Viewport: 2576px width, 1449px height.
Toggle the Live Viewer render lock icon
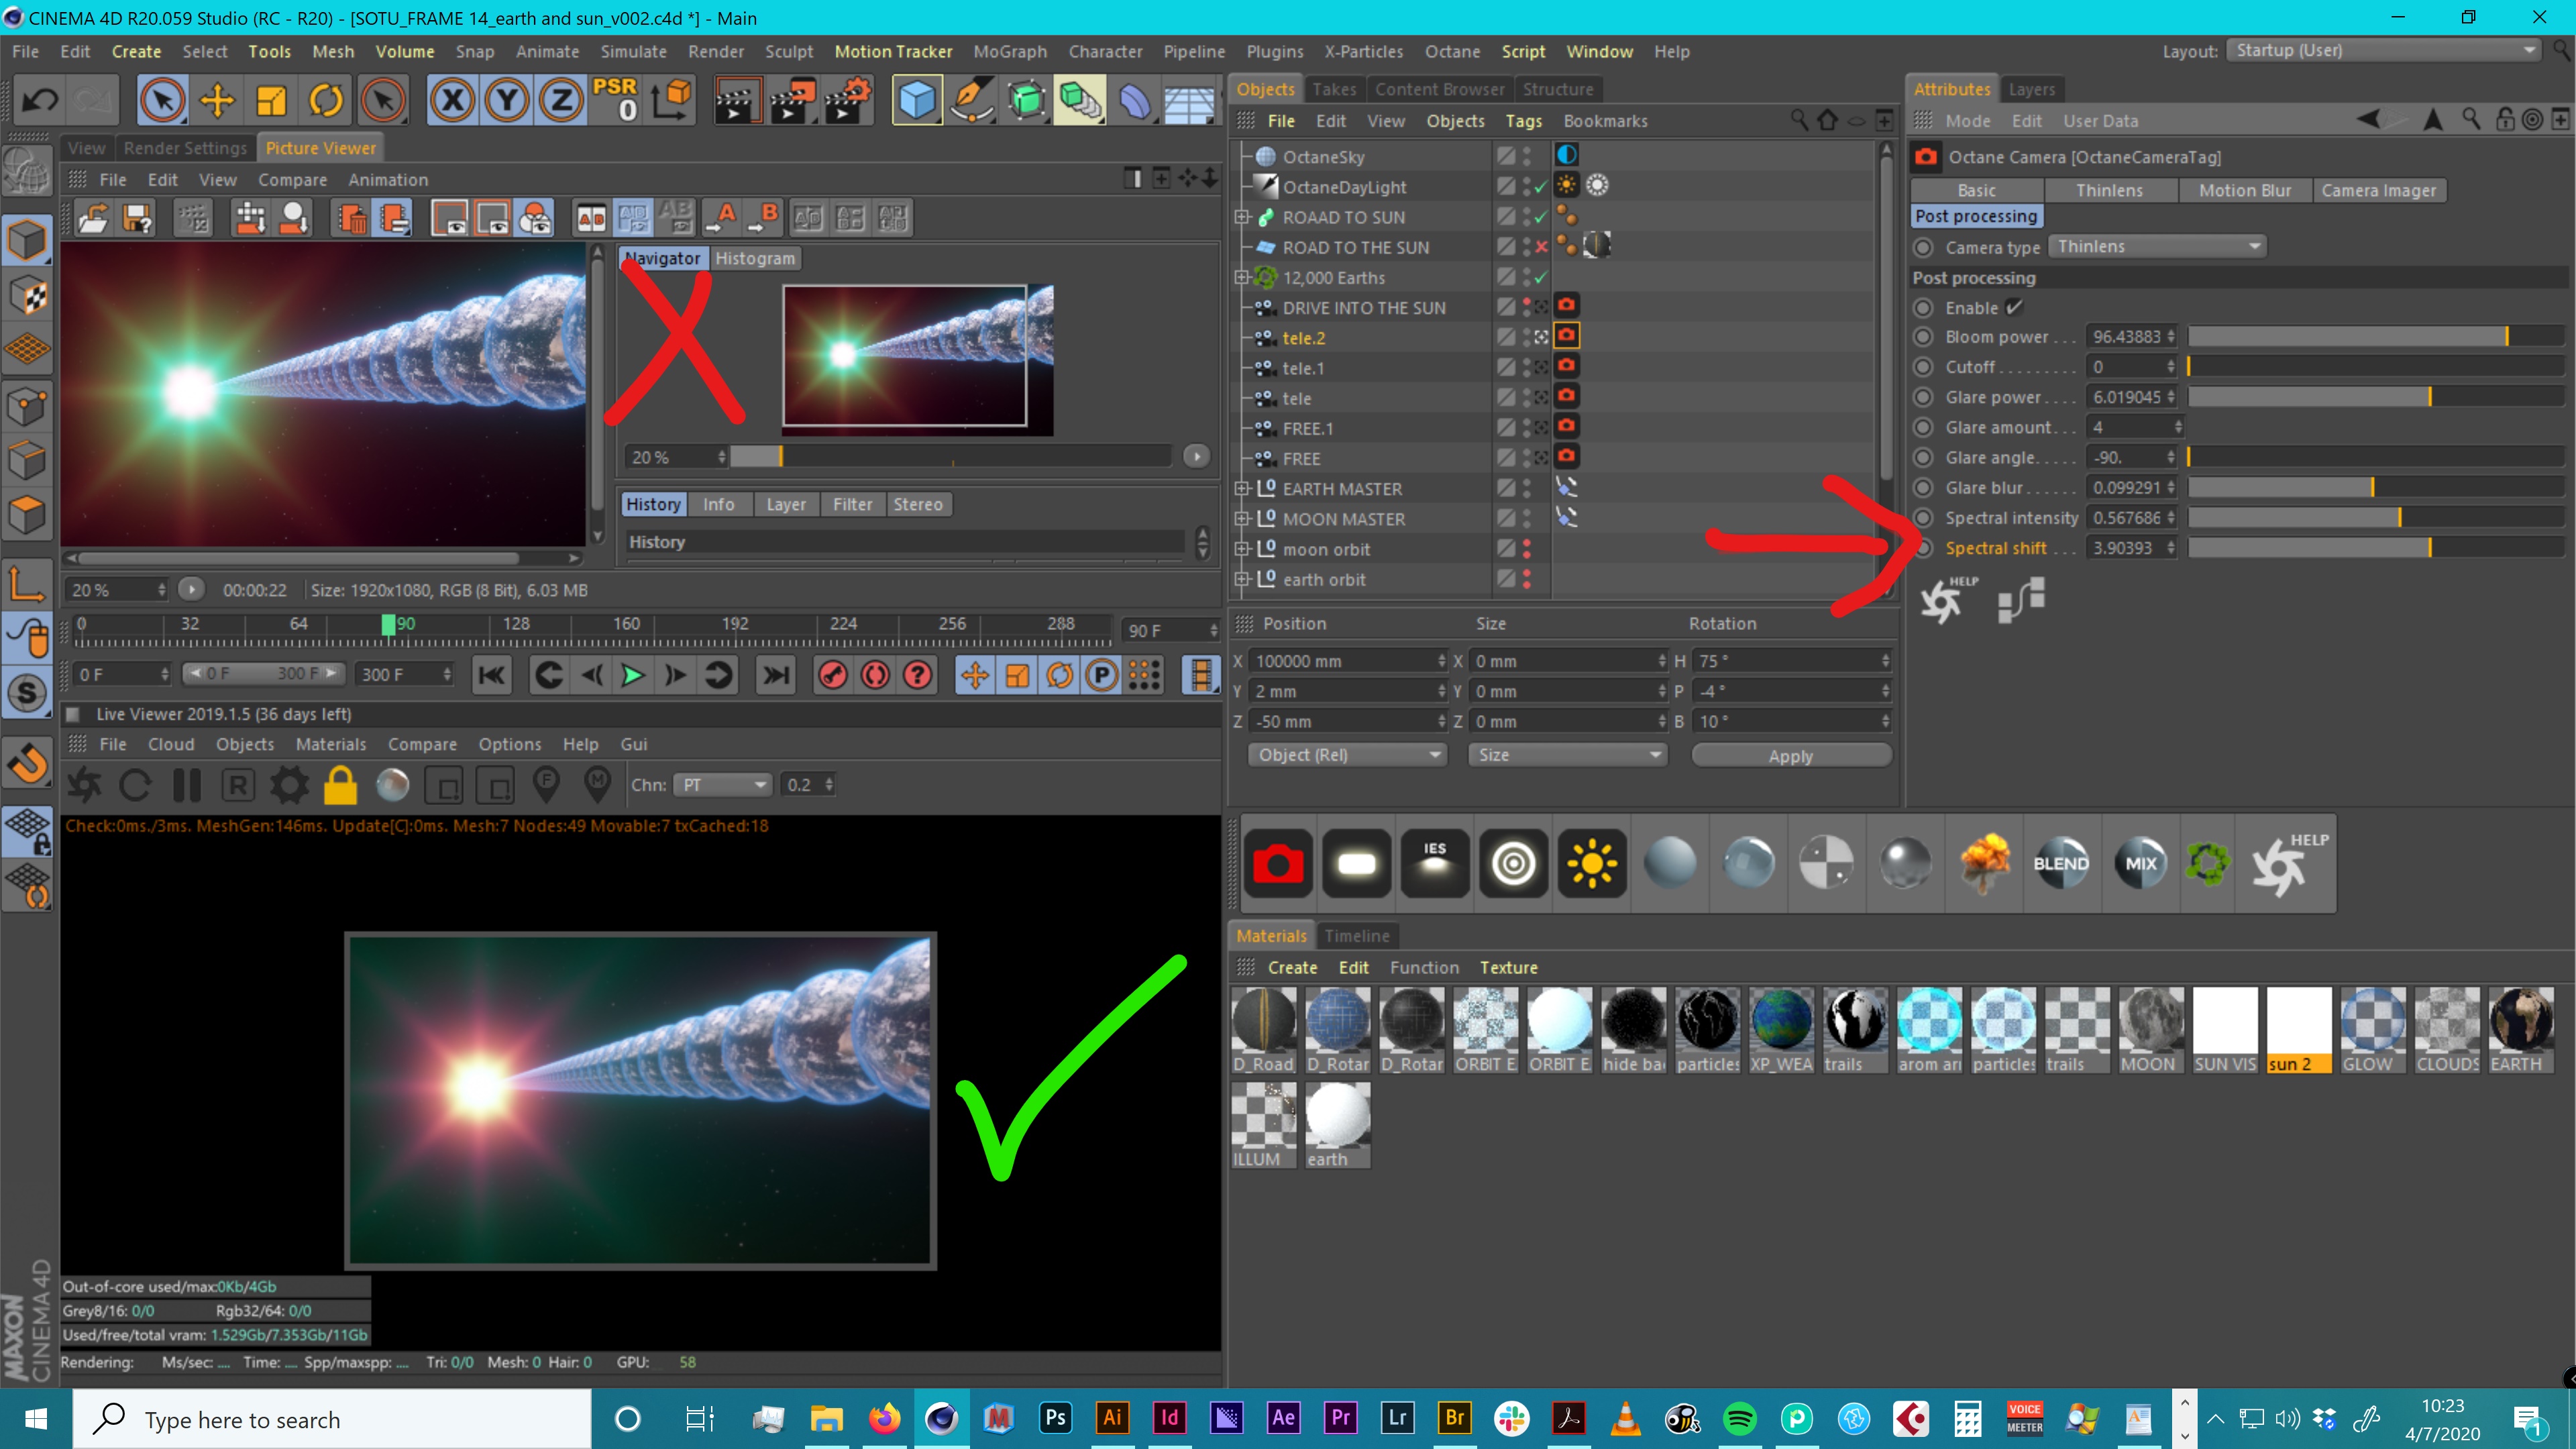340,785
